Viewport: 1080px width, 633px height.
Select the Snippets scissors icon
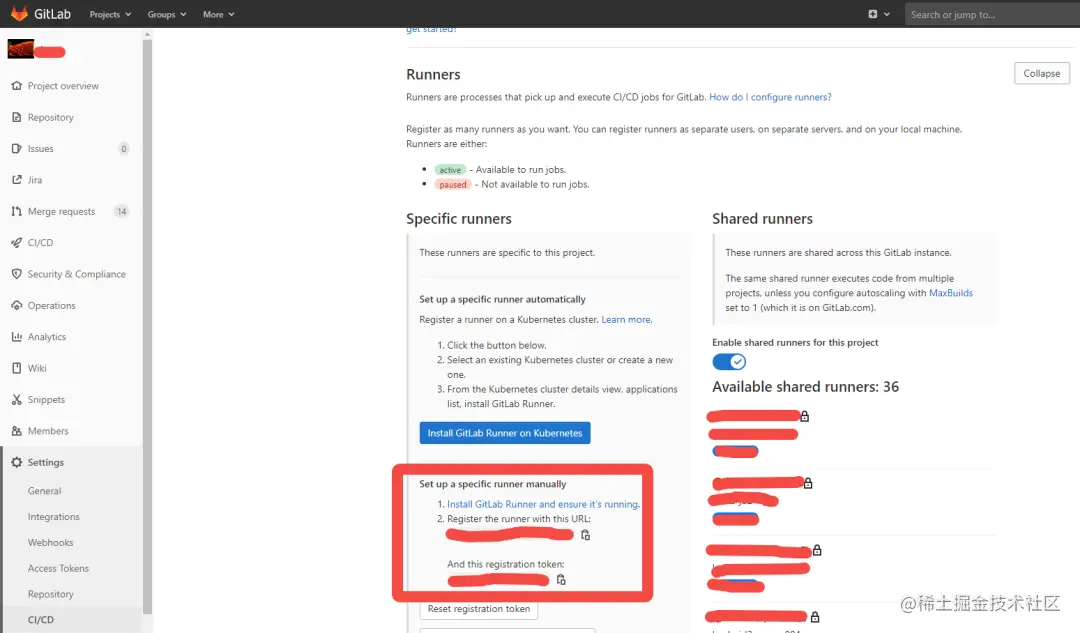pos(17,399)
